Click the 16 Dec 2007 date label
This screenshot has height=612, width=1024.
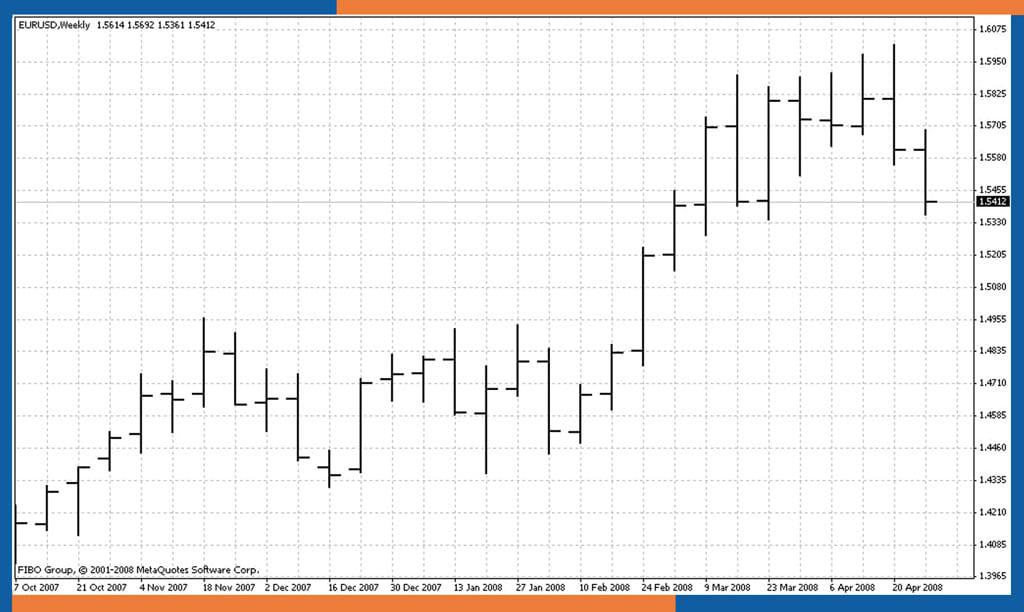pyautogui.click(x=353, y=587)
